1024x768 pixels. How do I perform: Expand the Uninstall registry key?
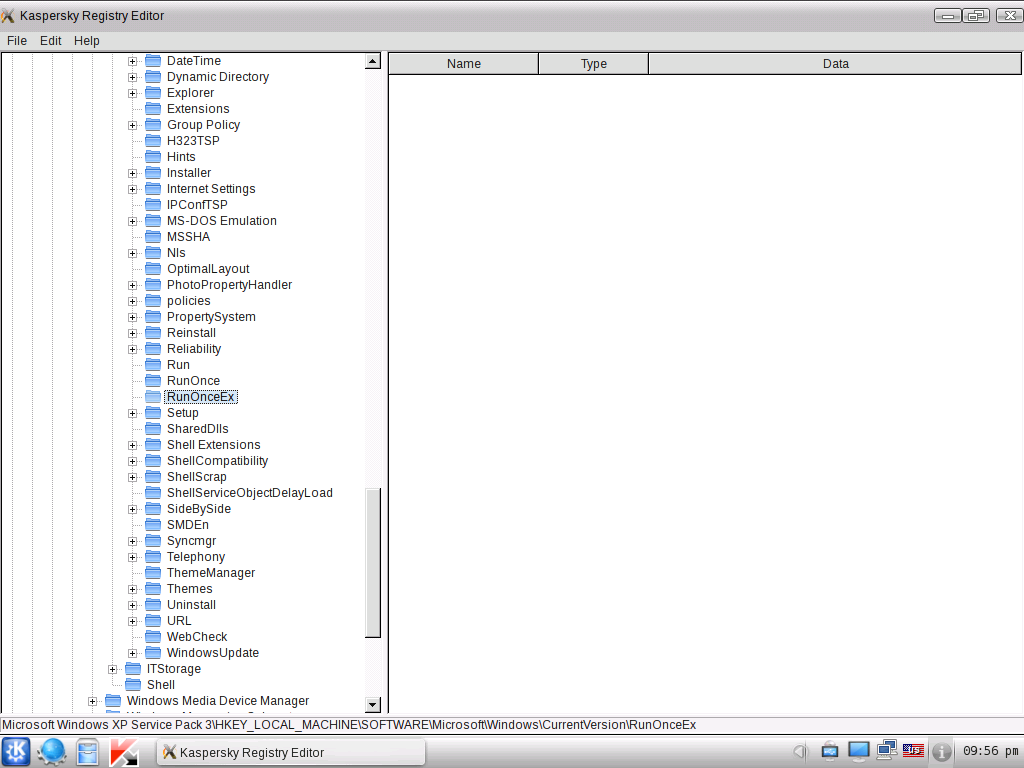coord(133,605)
